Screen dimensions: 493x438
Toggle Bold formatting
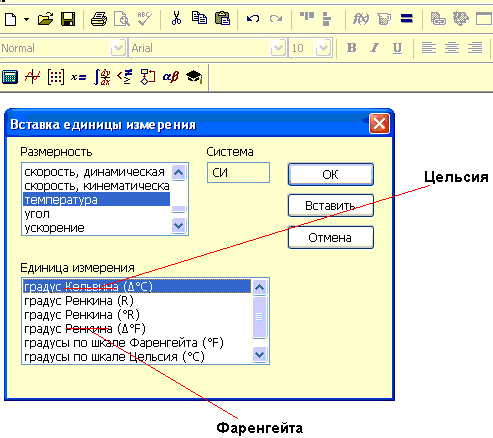point(352,48)
